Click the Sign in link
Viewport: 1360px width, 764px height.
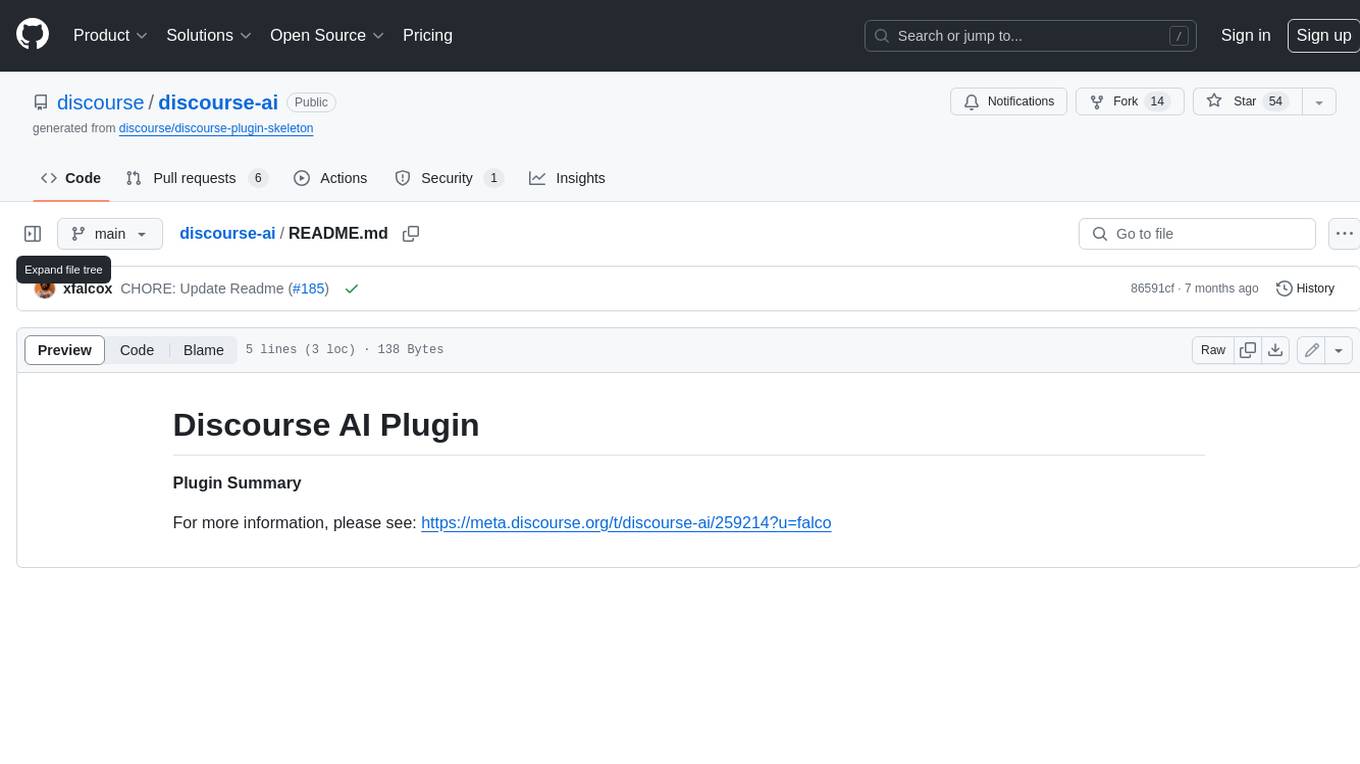[1246, 35]
